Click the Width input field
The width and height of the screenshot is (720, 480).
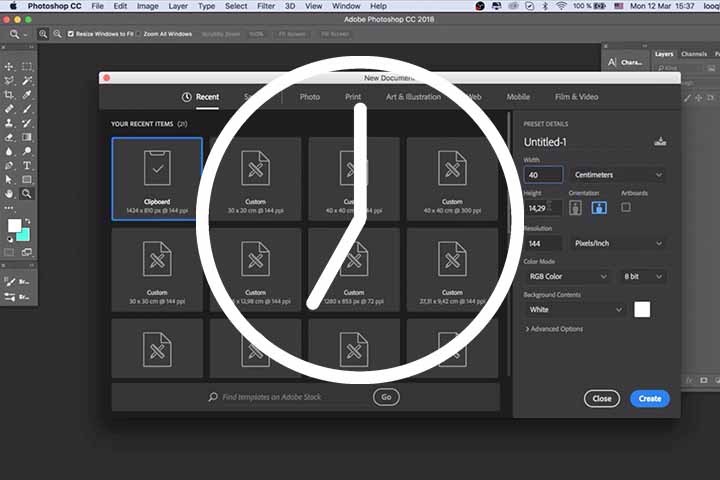[x=543, y=175]
